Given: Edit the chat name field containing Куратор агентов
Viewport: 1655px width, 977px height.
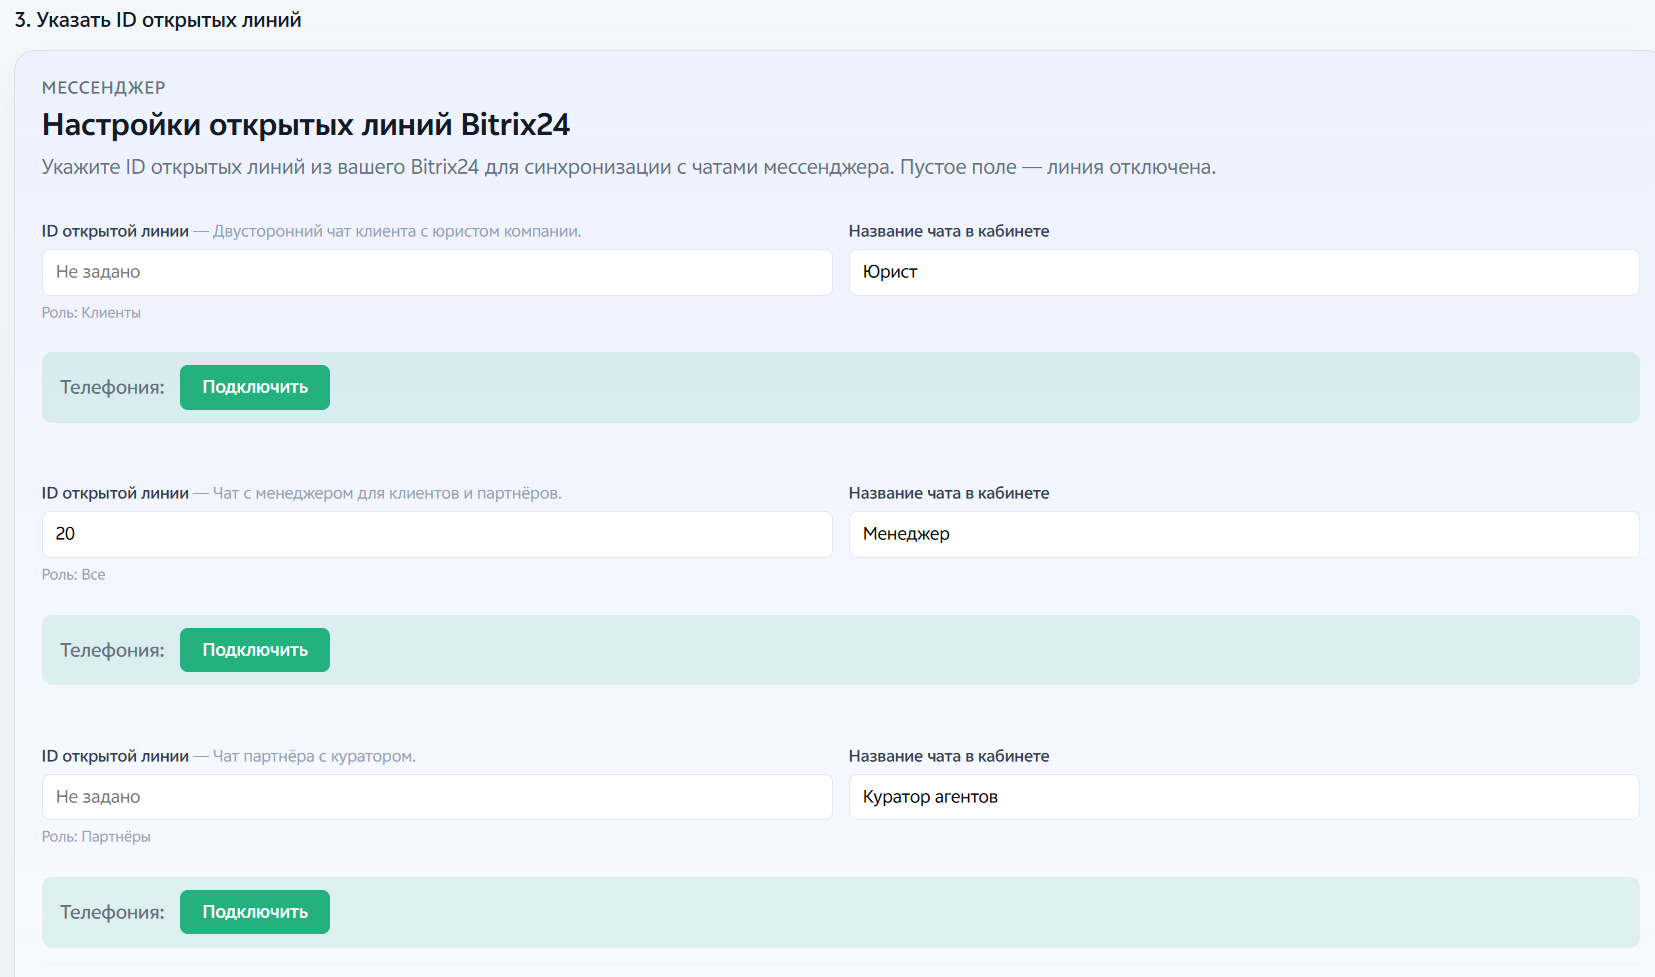Looking at the screenshot, I should (1244, 797).
